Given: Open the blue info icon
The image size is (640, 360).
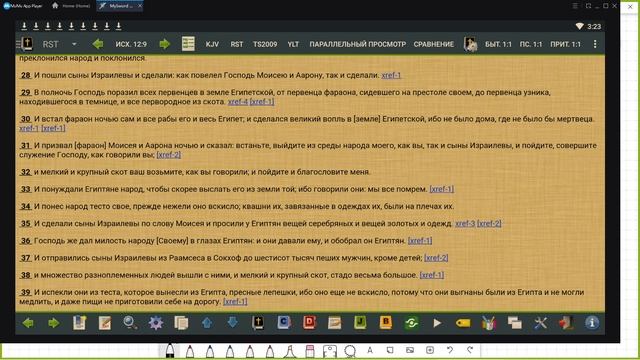Looking at the screenshot, I should click(592, 323).
